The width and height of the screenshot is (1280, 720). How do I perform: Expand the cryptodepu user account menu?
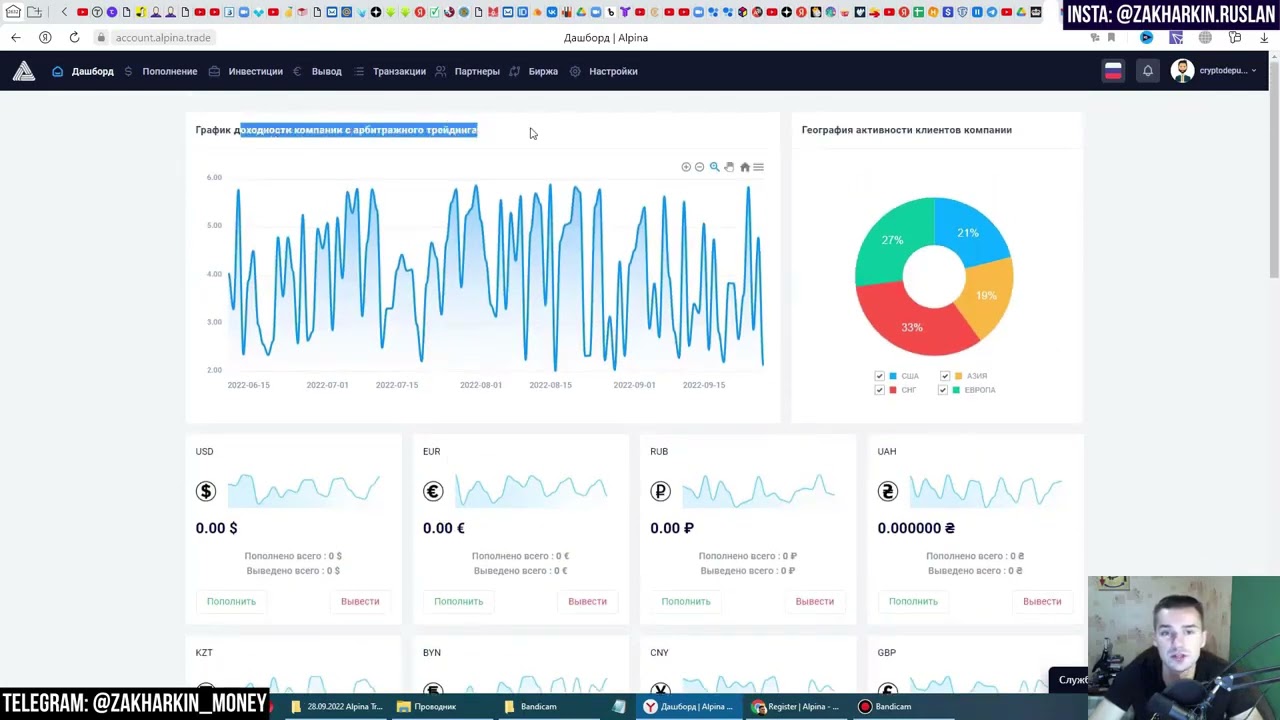coord(1214,71)
